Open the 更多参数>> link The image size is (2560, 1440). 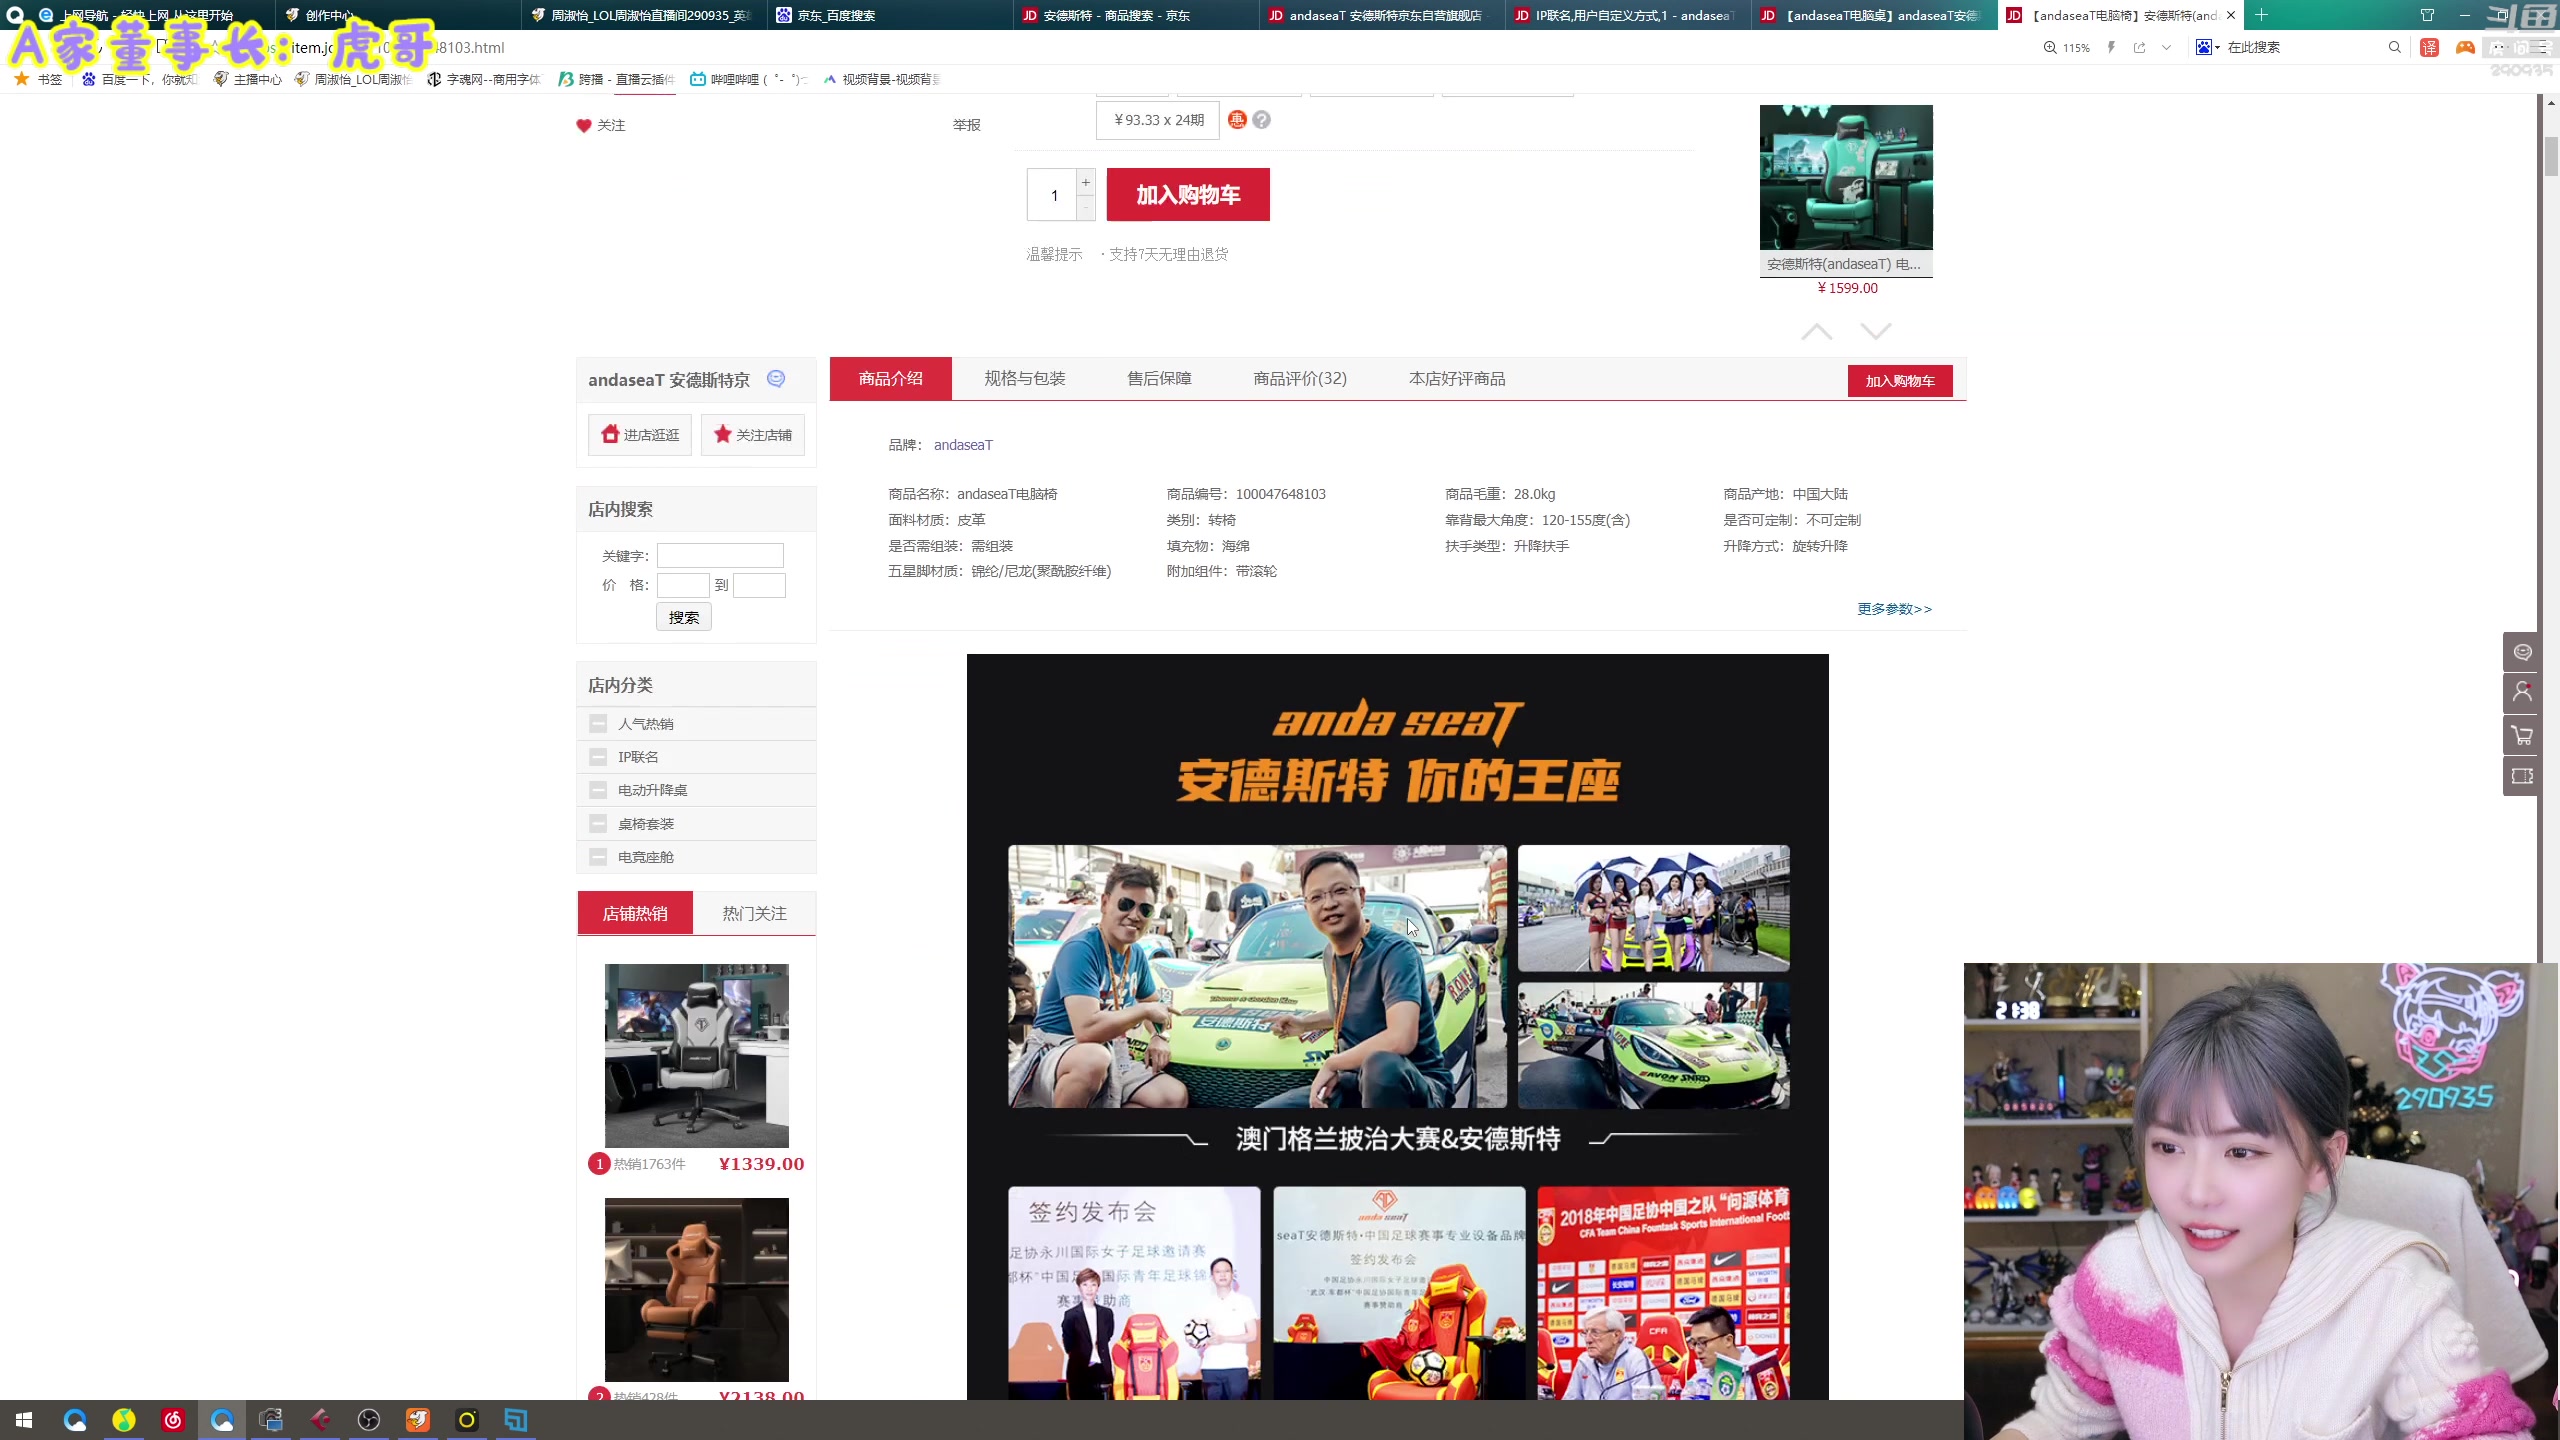pos(1895,609)
